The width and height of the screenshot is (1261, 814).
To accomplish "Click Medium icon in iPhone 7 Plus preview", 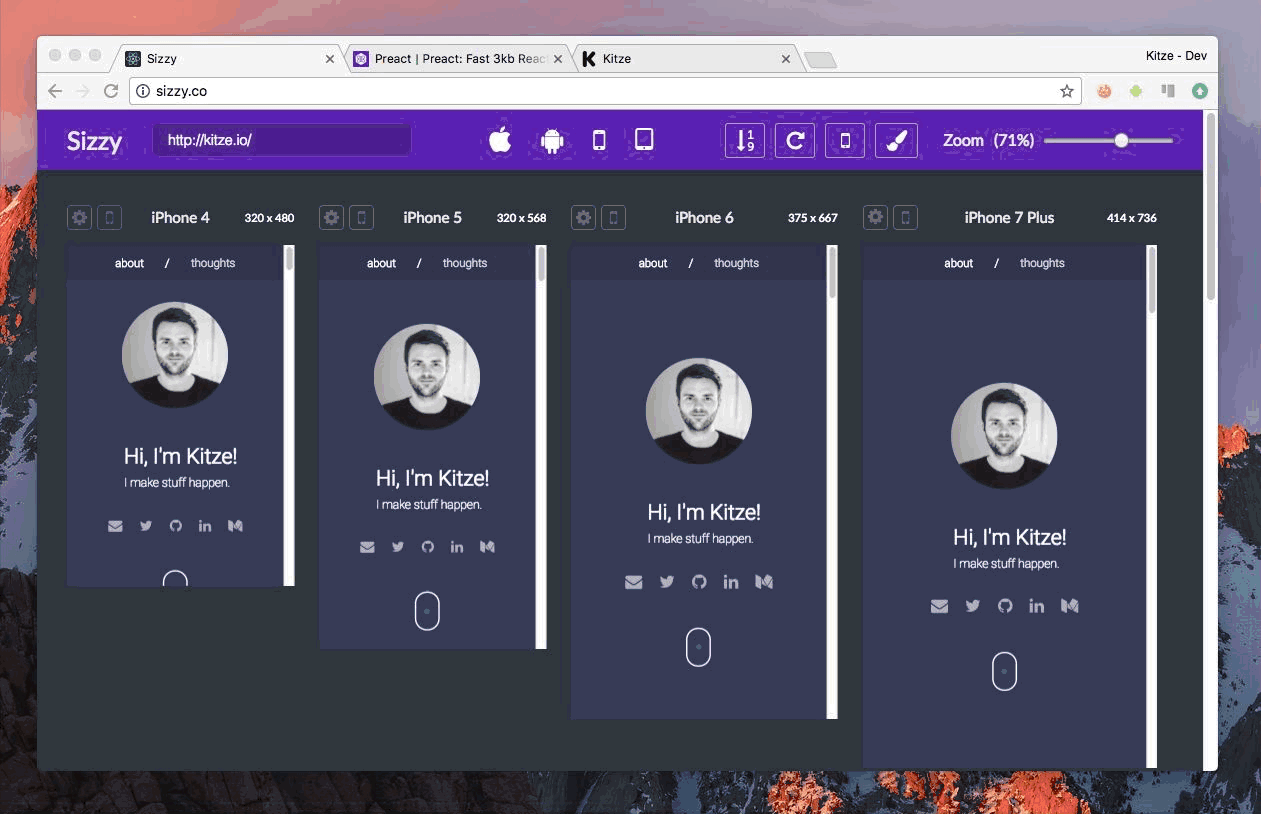I will click(1070, 606).
